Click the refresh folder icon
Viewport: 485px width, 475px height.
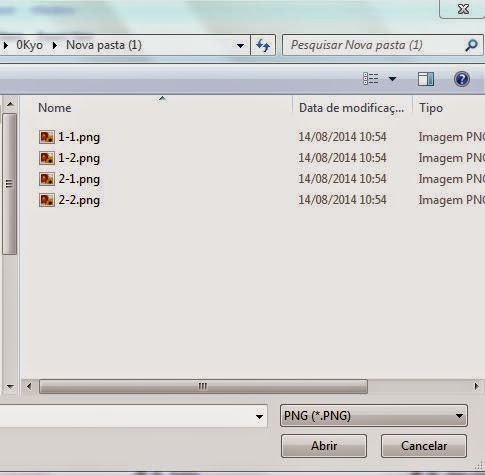263,45
